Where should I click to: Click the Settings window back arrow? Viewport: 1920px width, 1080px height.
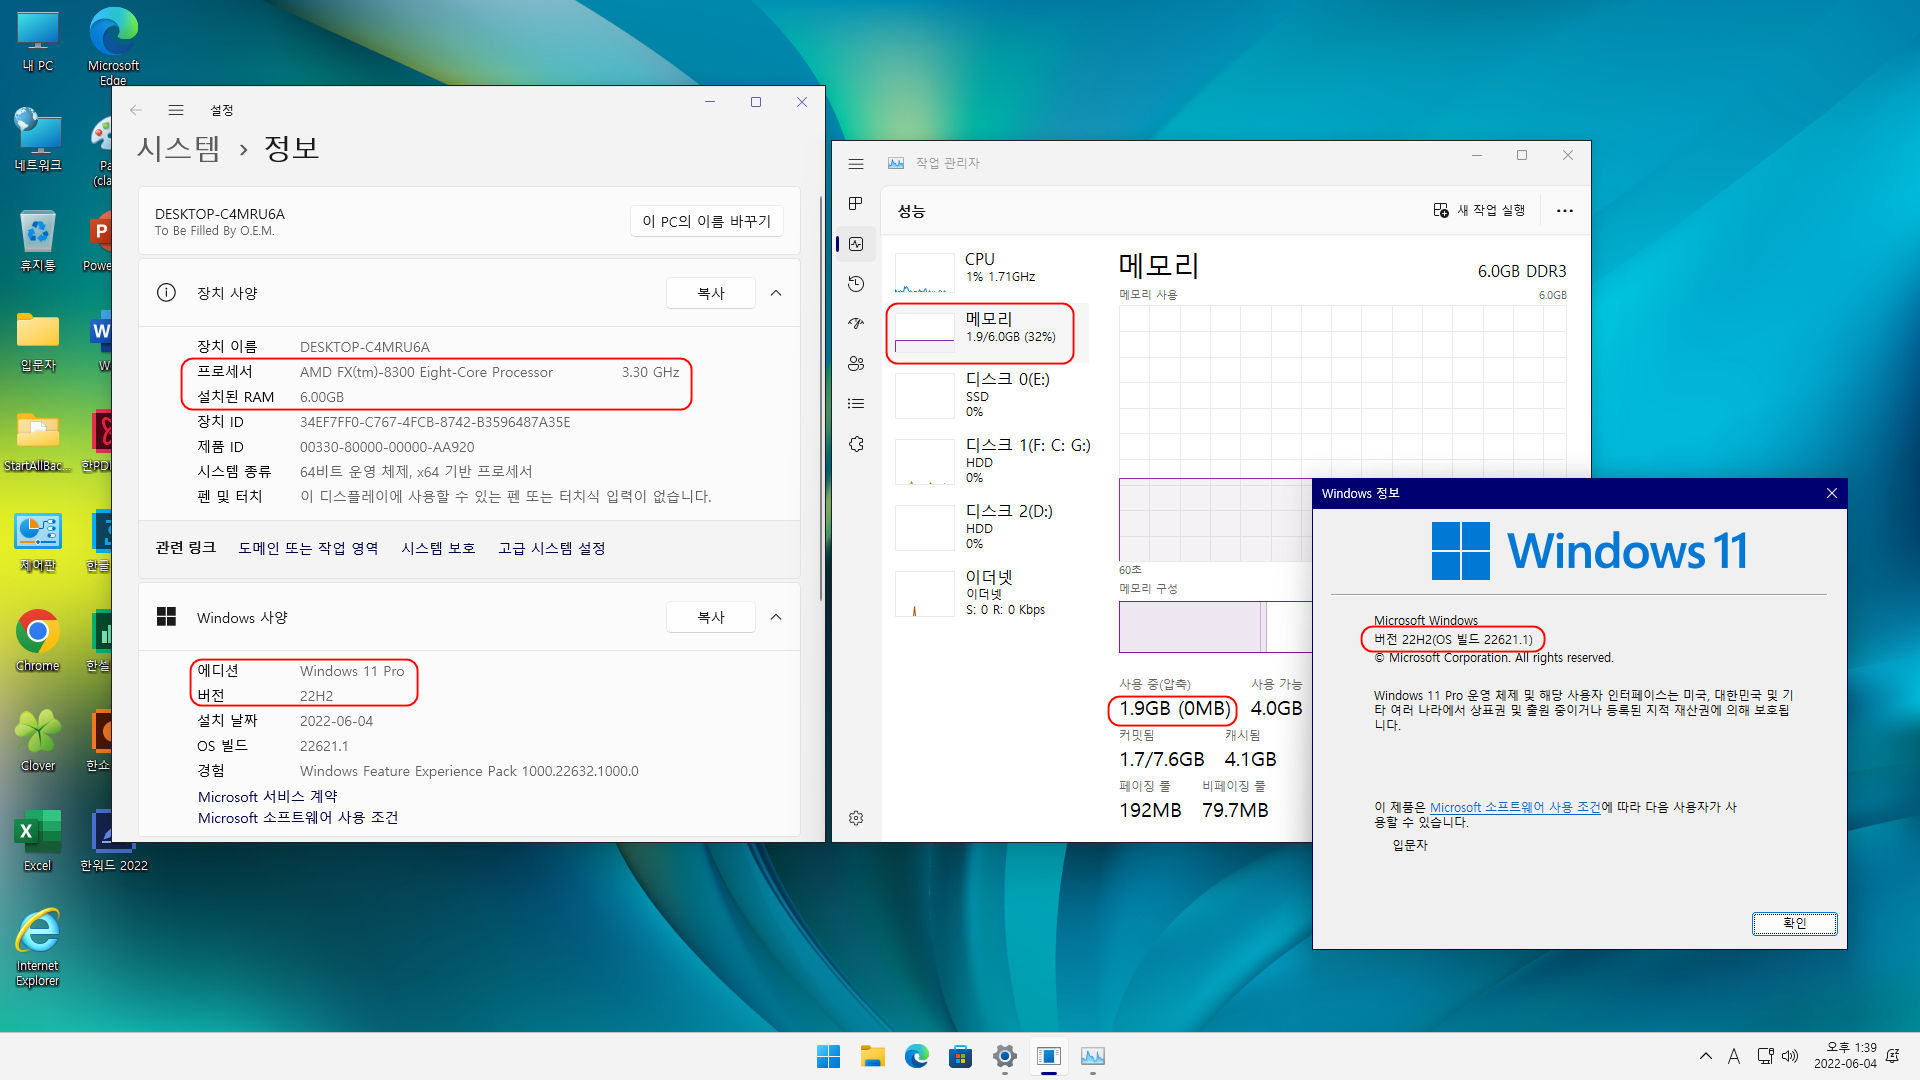(x=136, y=110)
